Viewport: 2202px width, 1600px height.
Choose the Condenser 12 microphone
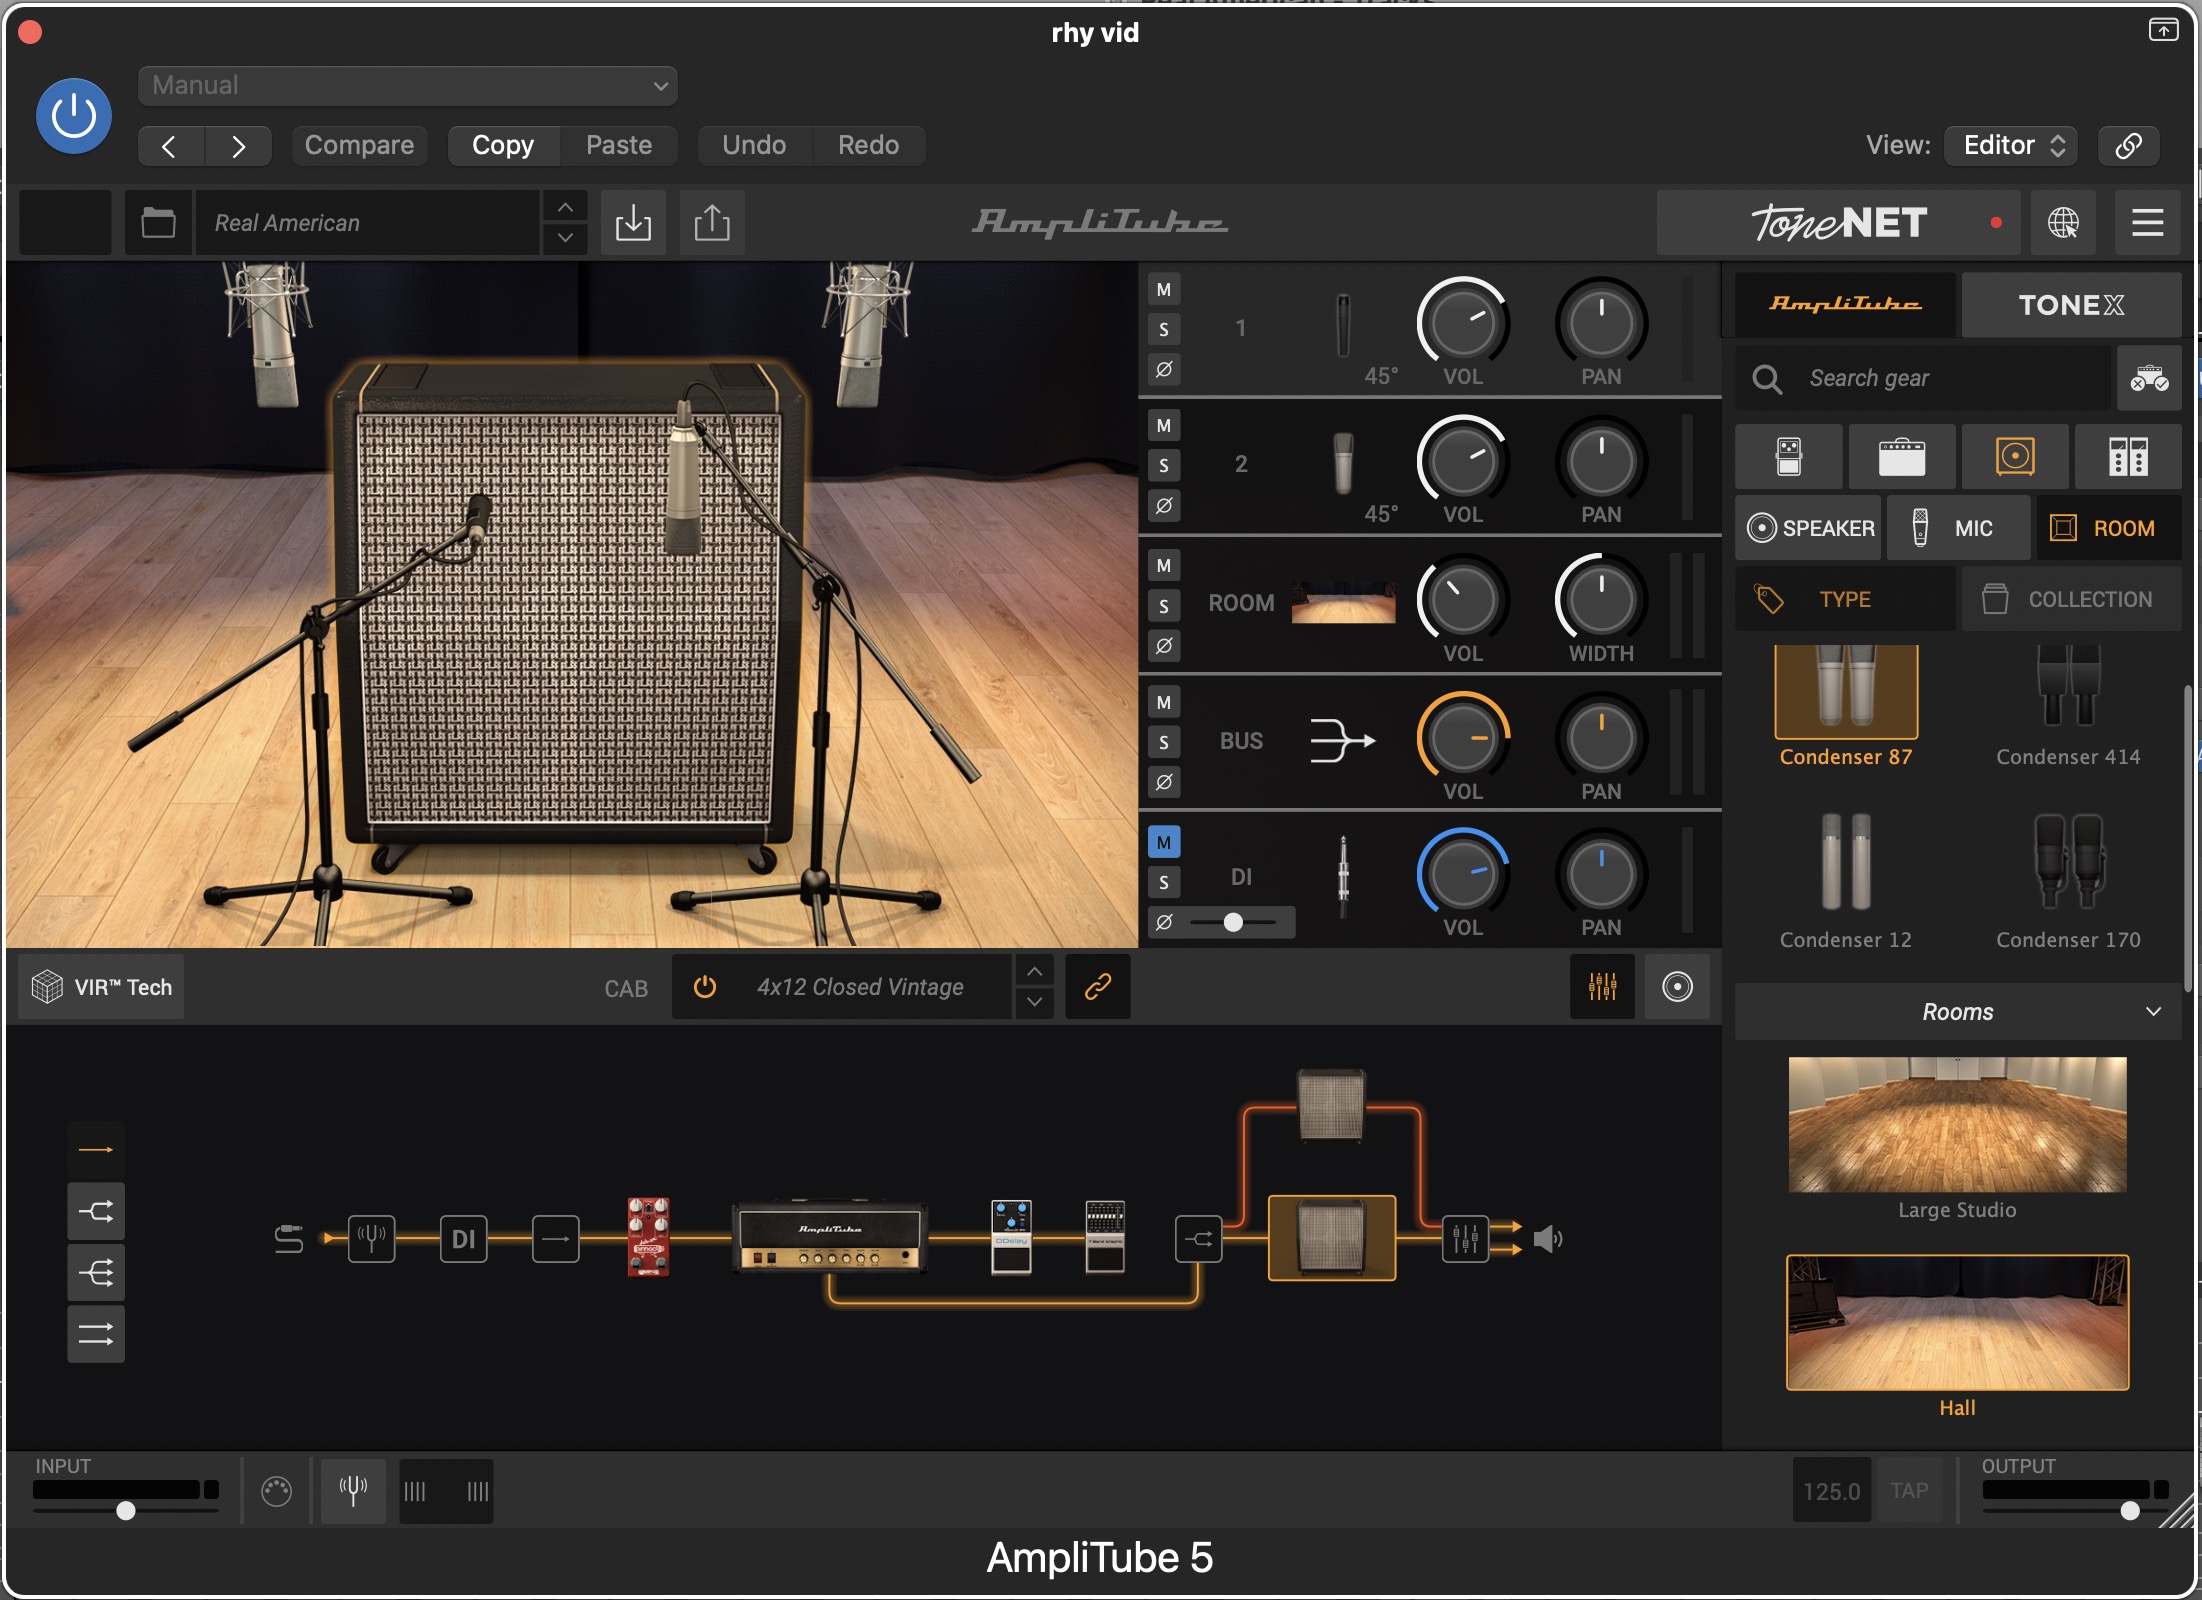(x=1846, y=880)
